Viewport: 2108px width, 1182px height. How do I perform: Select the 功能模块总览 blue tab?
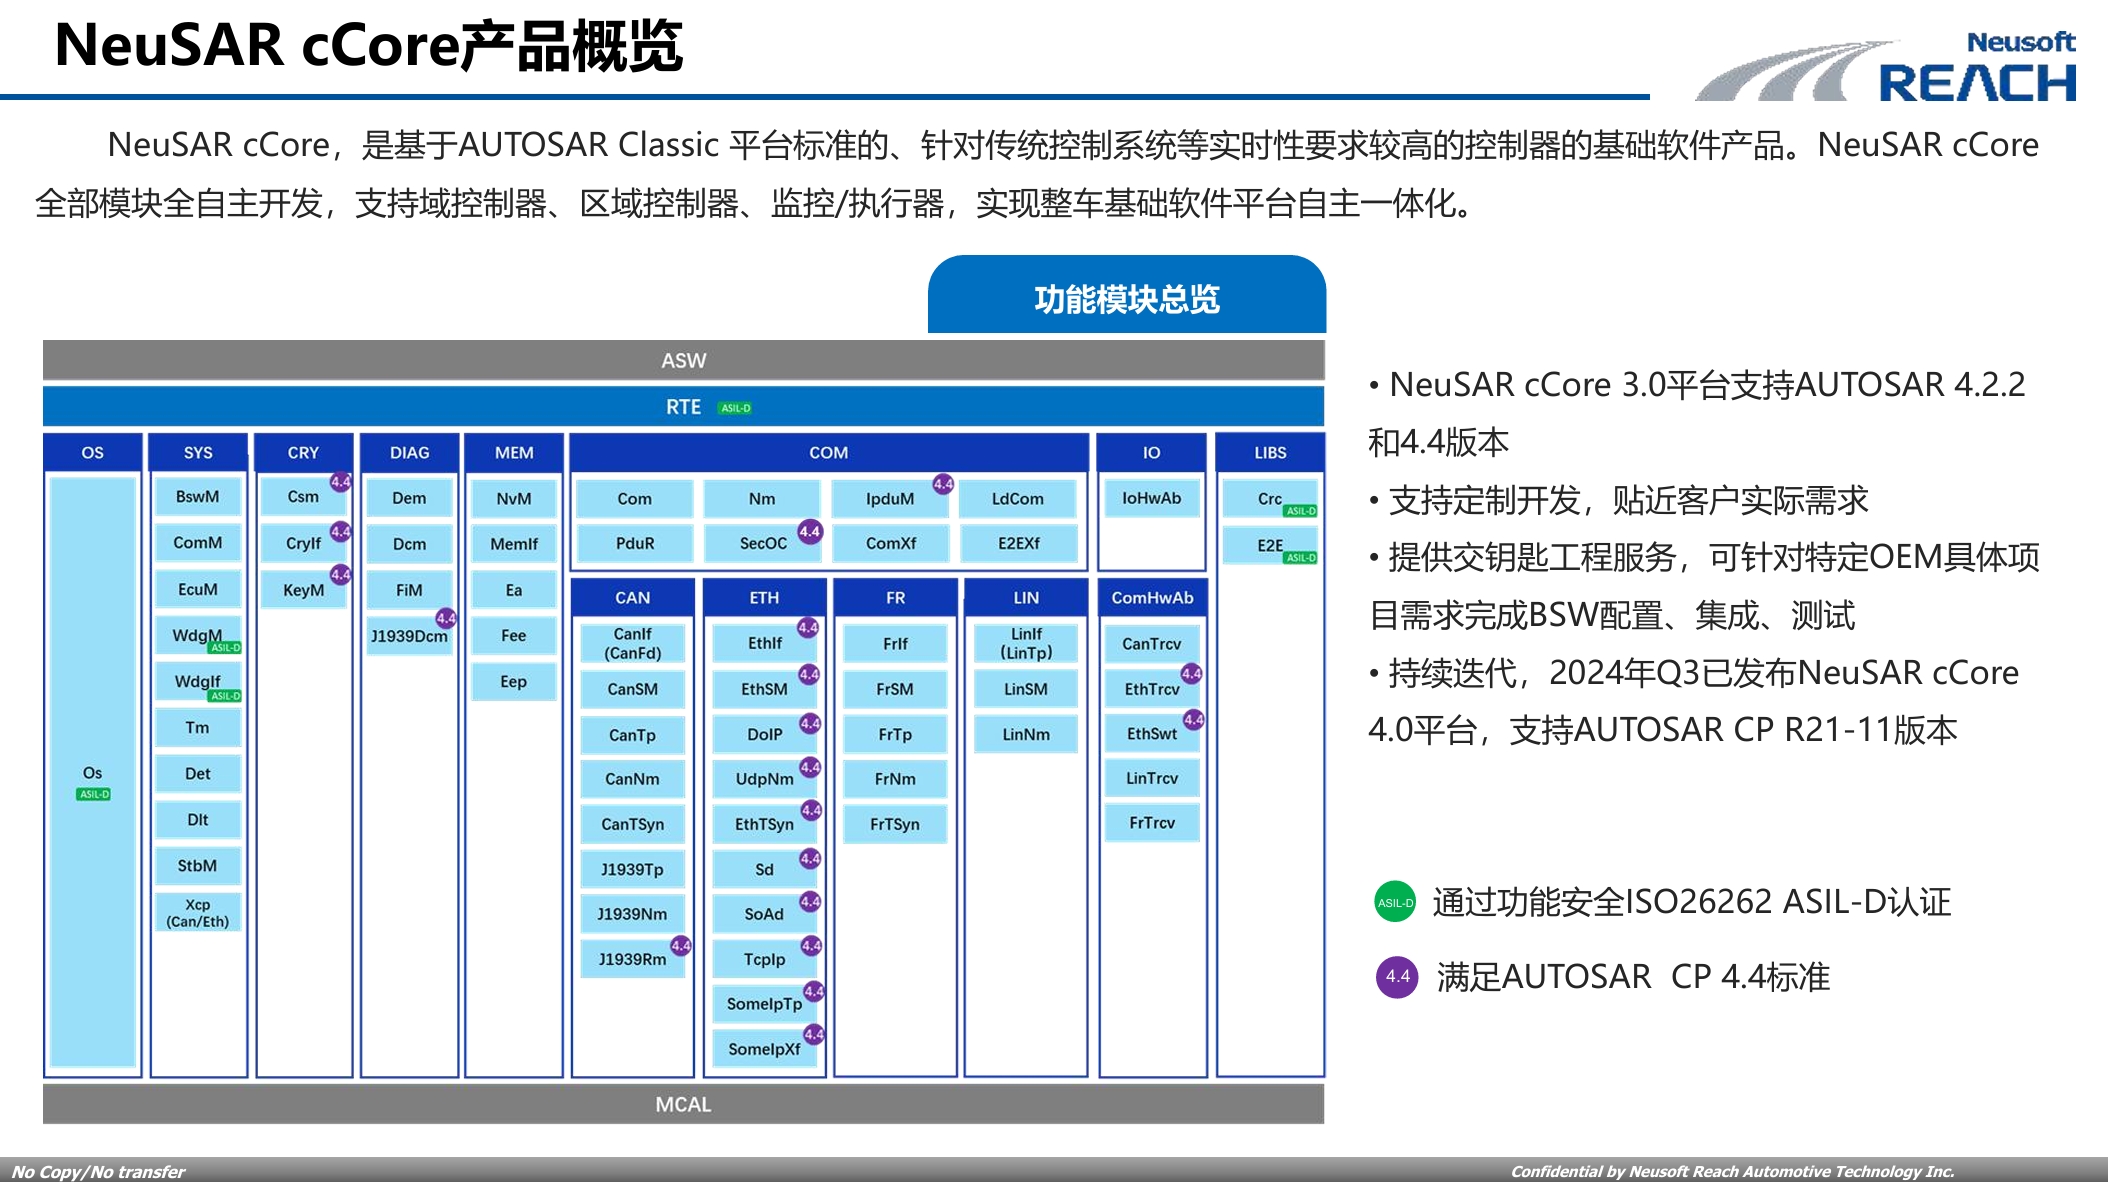[x=1127, y=299]
